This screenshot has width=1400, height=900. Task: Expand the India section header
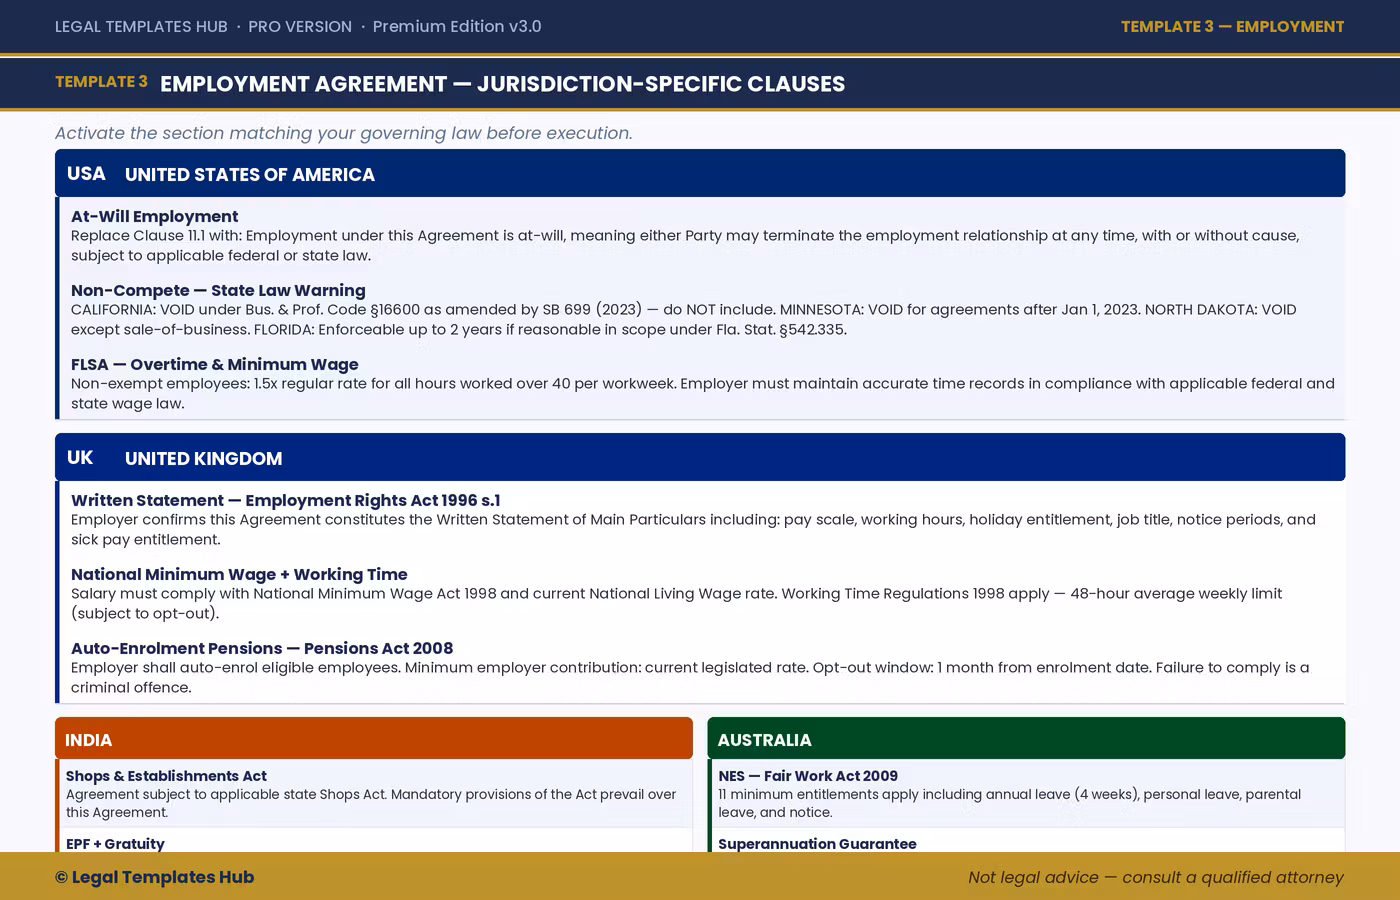373,740
